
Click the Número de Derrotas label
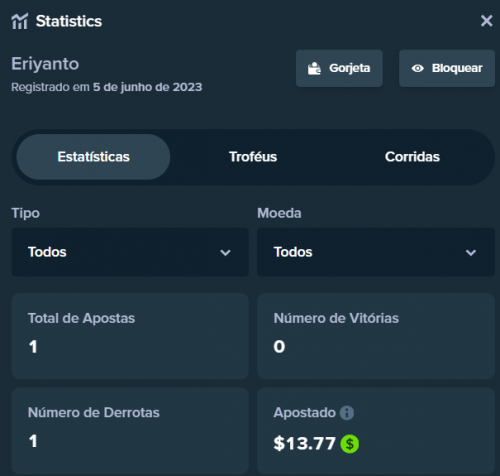(x=94, y=413)
